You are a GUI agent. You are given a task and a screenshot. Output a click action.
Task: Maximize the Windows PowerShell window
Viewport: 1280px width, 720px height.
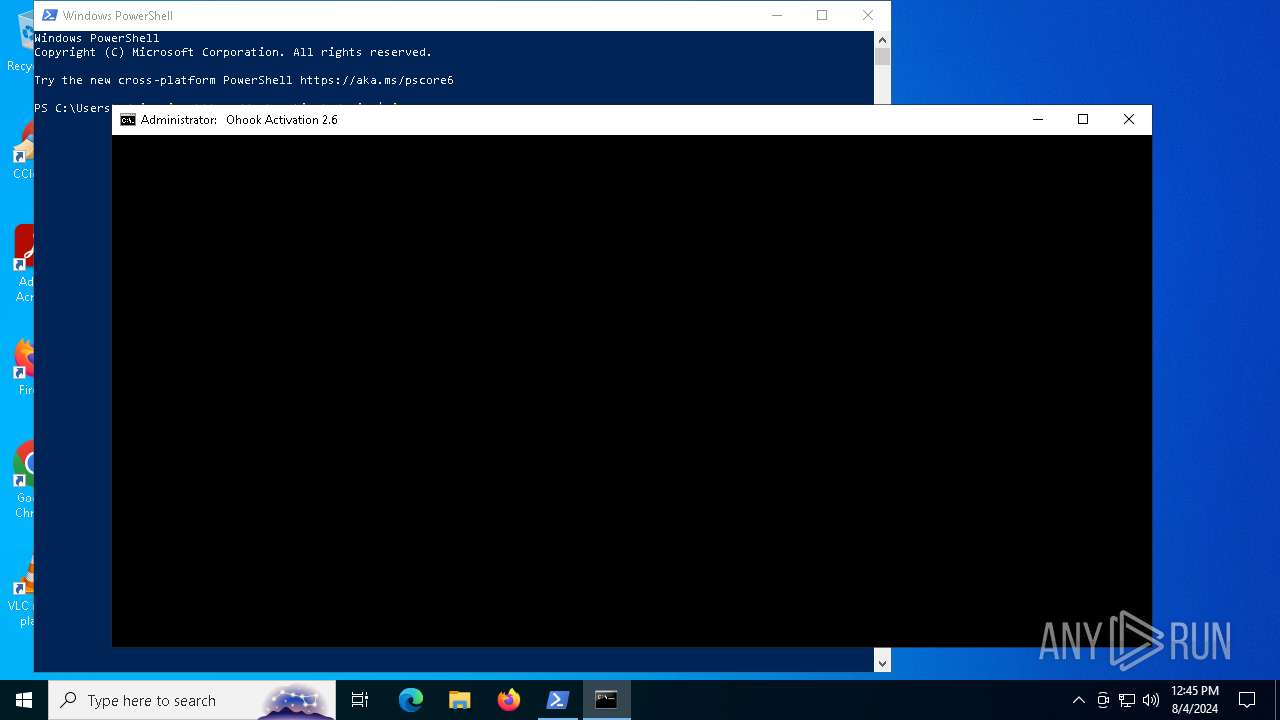pos(822,15)
